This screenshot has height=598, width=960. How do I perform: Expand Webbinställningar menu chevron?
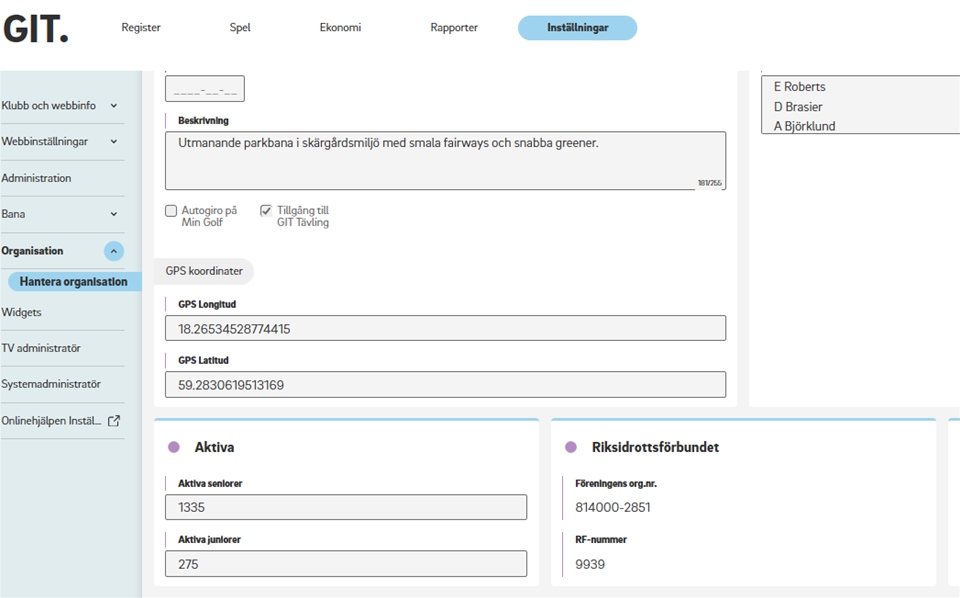pos(114,142)
